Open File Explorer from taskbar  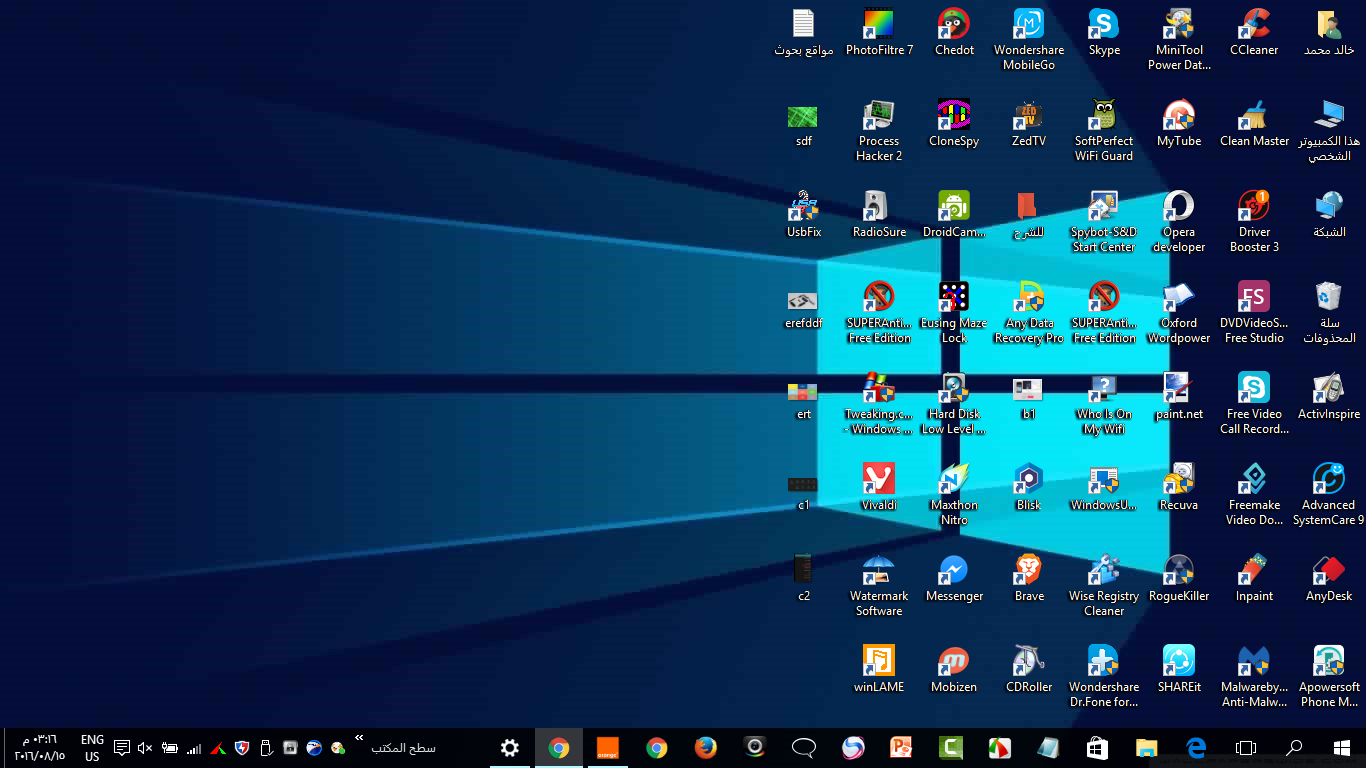point(1147,748)
